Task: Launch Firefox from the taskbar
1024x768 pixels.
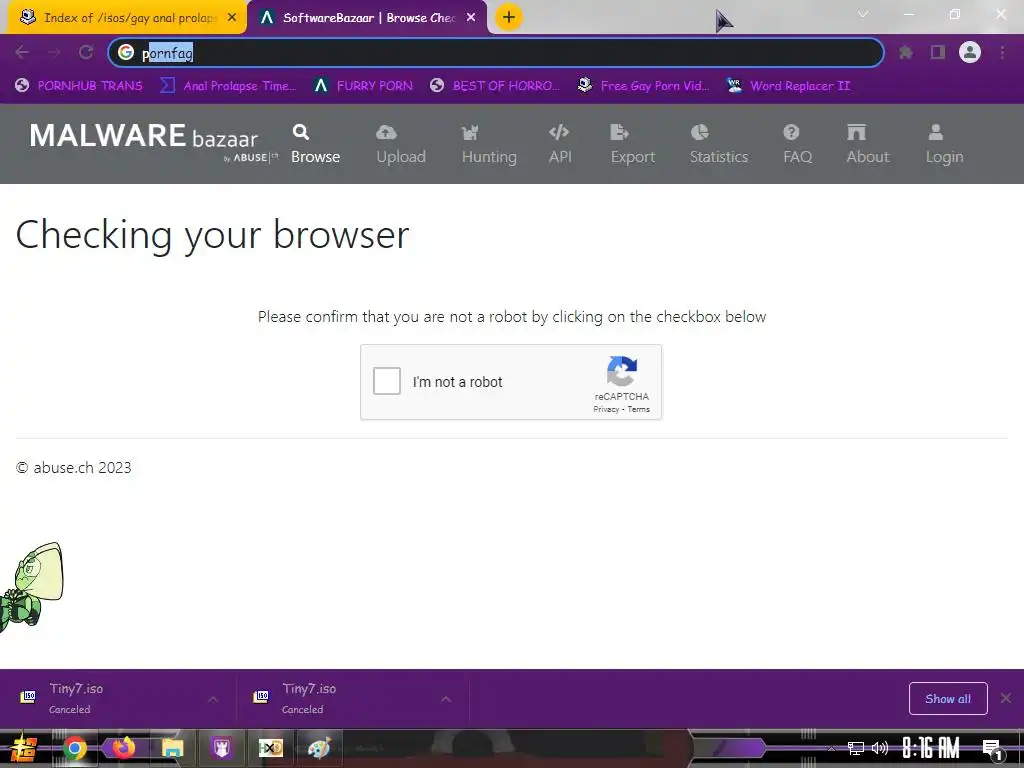Action: 123,748
